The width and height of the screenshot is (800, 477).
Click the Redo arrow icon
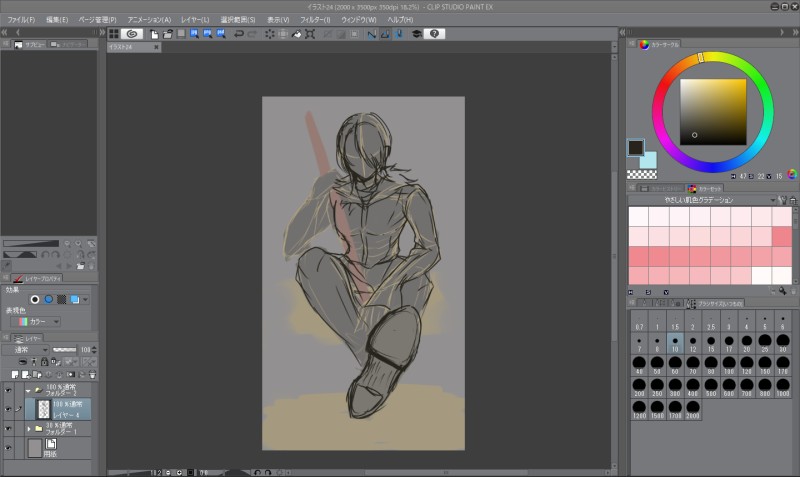[x=252, y=33]
